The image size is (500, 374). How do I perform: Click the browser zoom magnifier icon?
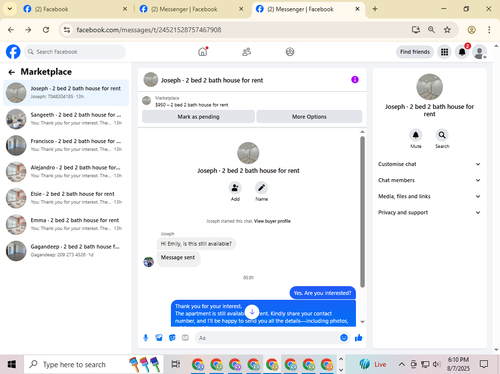click(x=431, y=30)
